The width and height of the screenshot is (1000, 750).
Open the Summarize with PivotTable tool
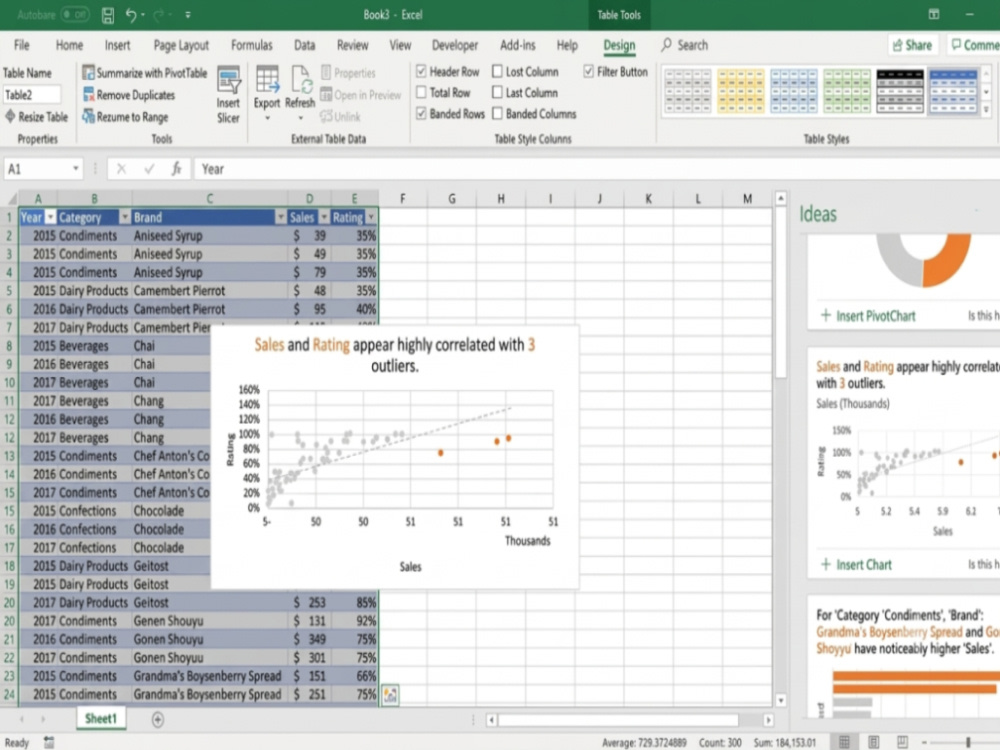145,73
